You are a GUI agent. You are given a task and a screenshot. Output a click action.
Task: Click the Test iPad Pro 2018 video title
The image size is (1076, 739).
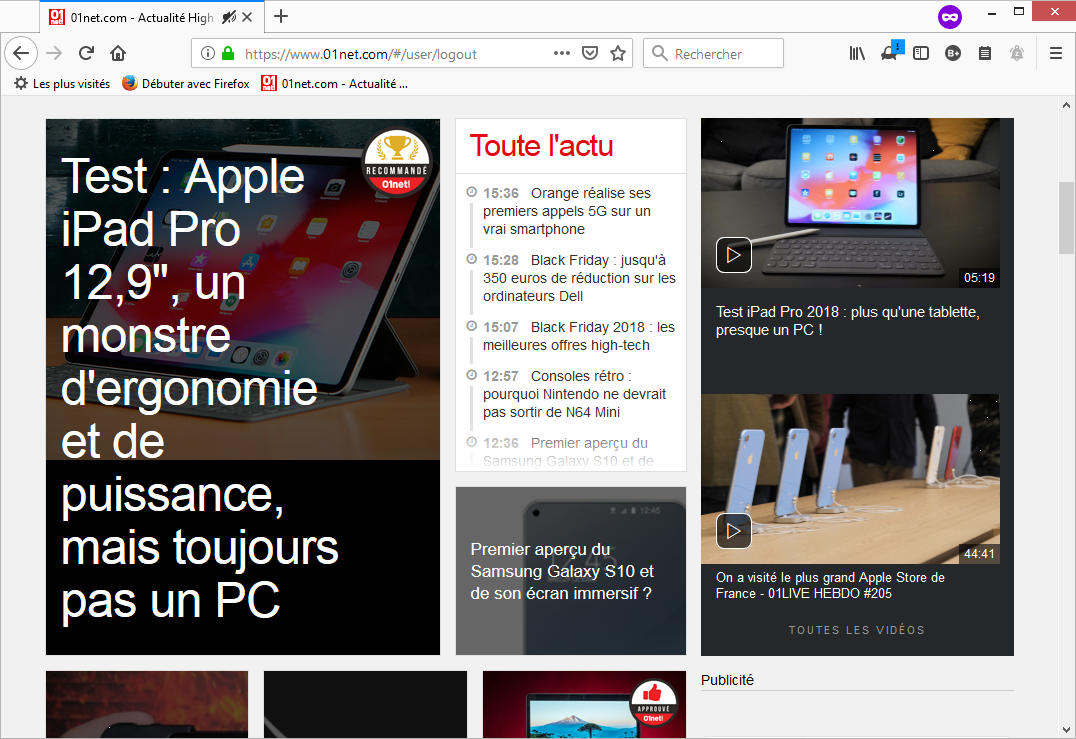tap(847, 320)
